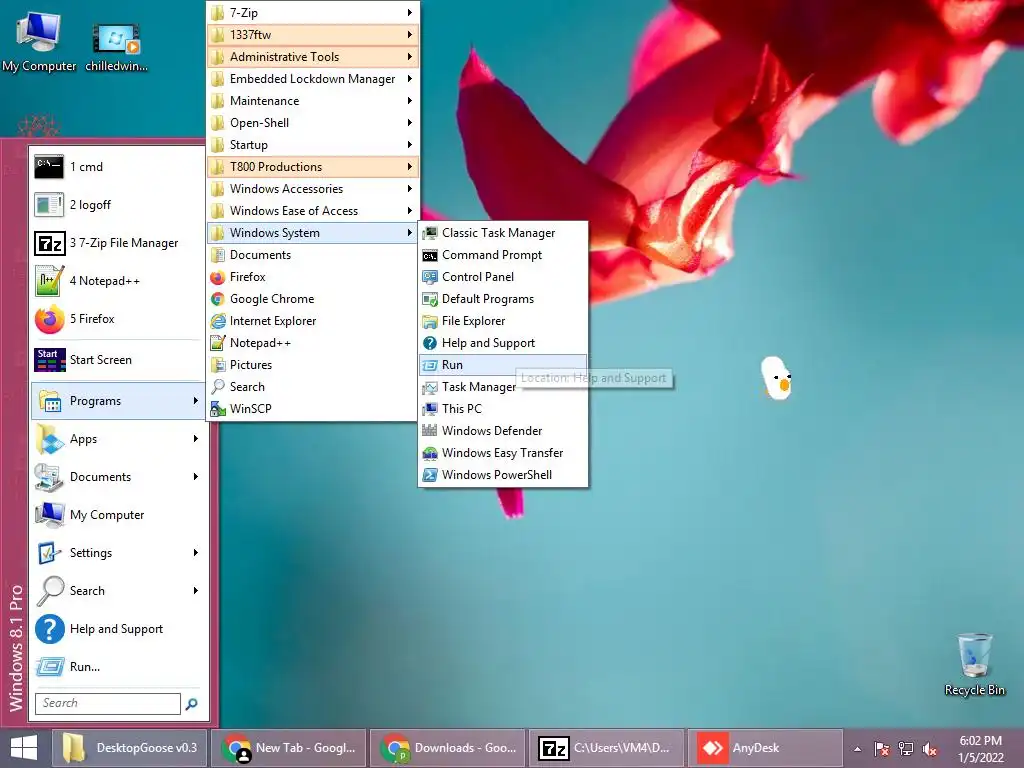Launch Command Prompt from Windows System
This screenshot has height=768, width=1024.
click(x=503, y=255)
